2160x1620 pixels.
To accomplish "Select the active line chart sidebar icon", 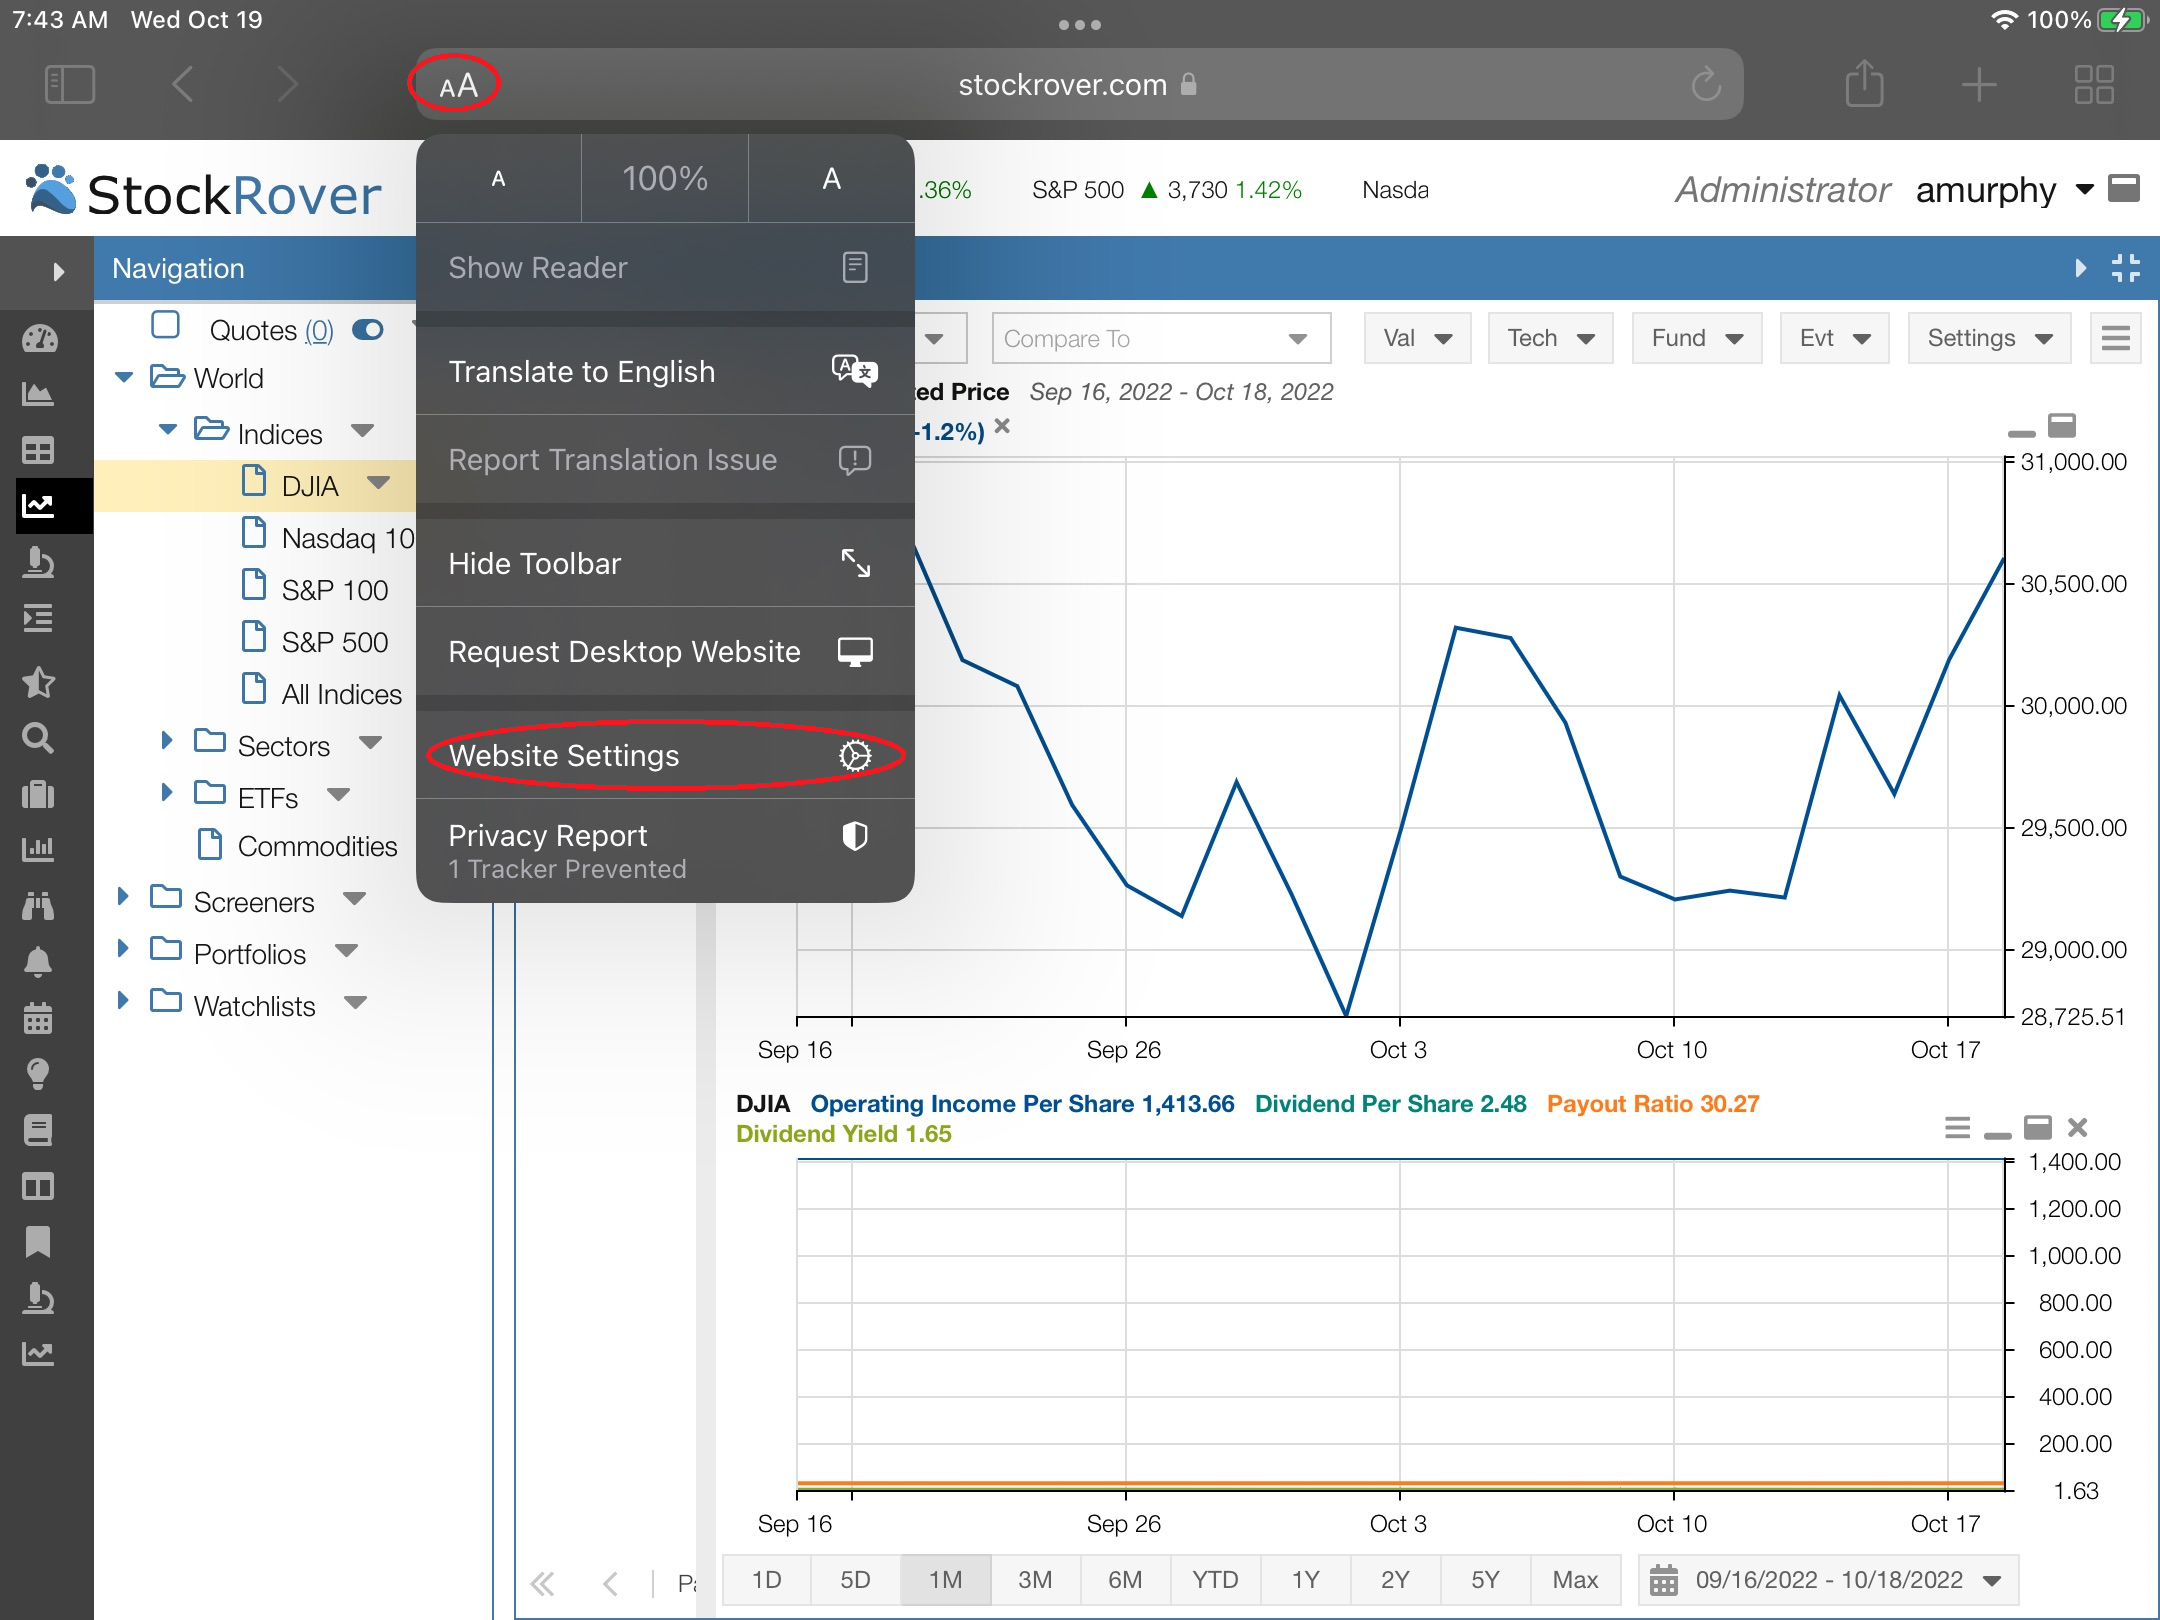I will (x=39, y=506).
